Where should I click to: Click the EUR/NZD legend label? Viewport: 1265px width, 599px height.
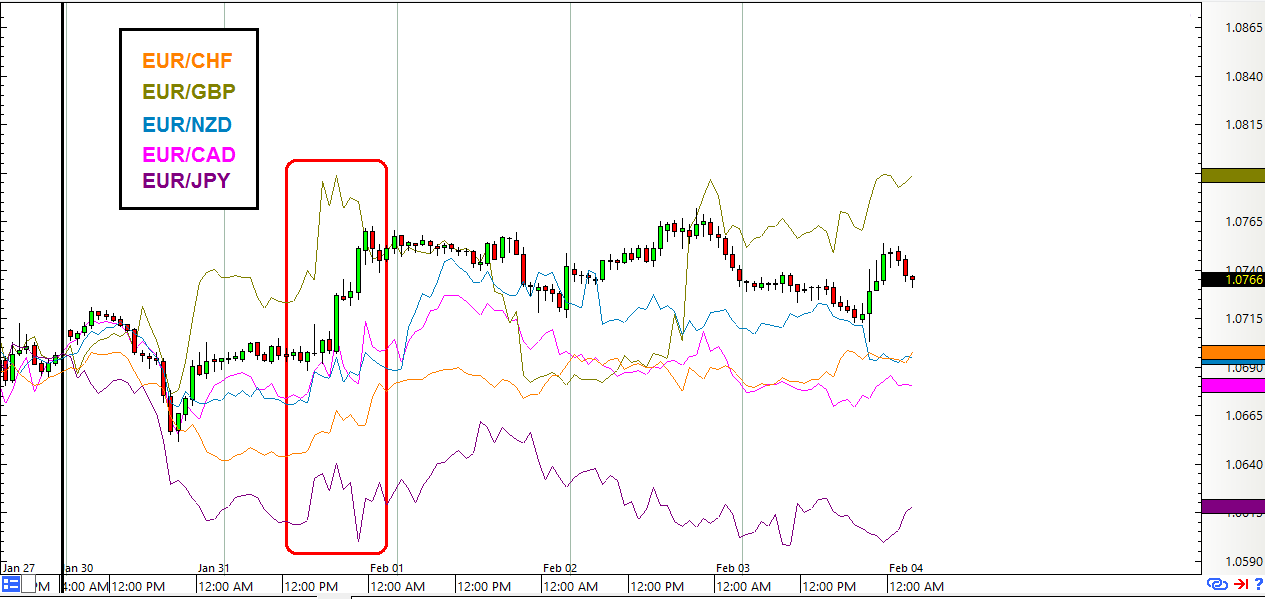click(188, 126)
